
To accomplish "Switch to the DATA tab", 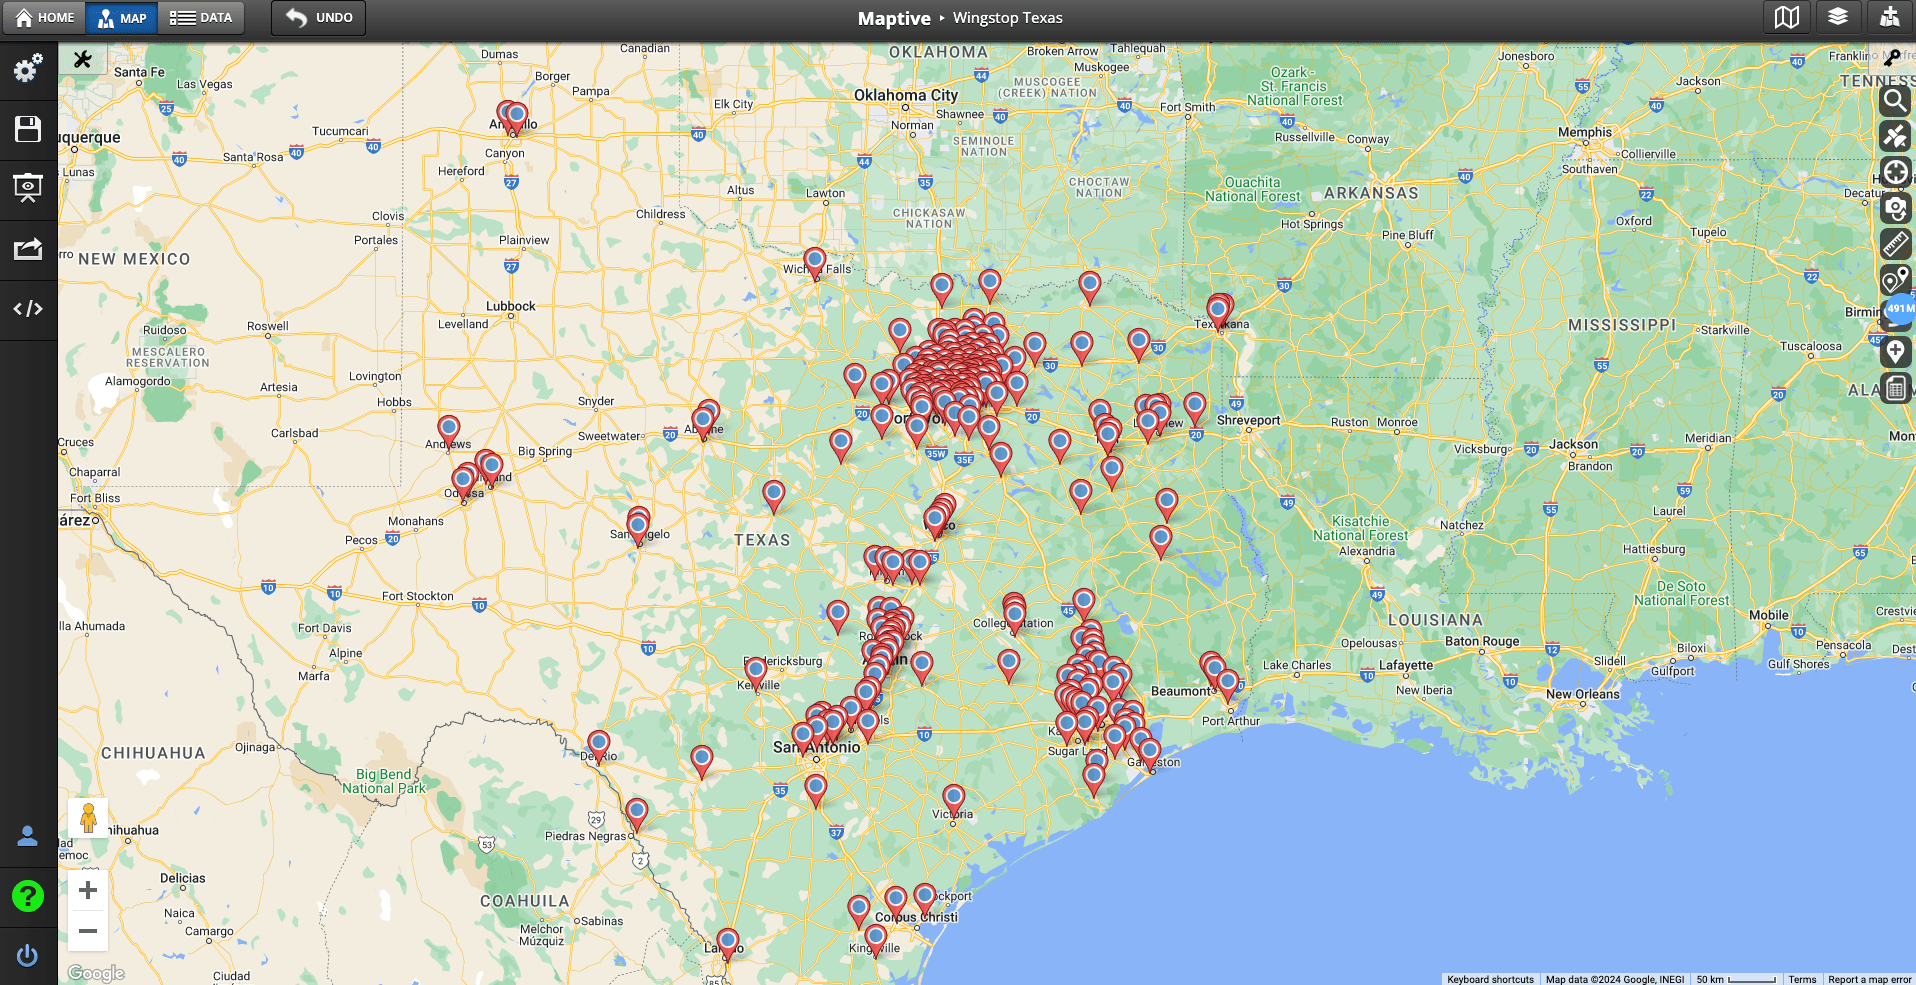I will [x=201, y=18].
